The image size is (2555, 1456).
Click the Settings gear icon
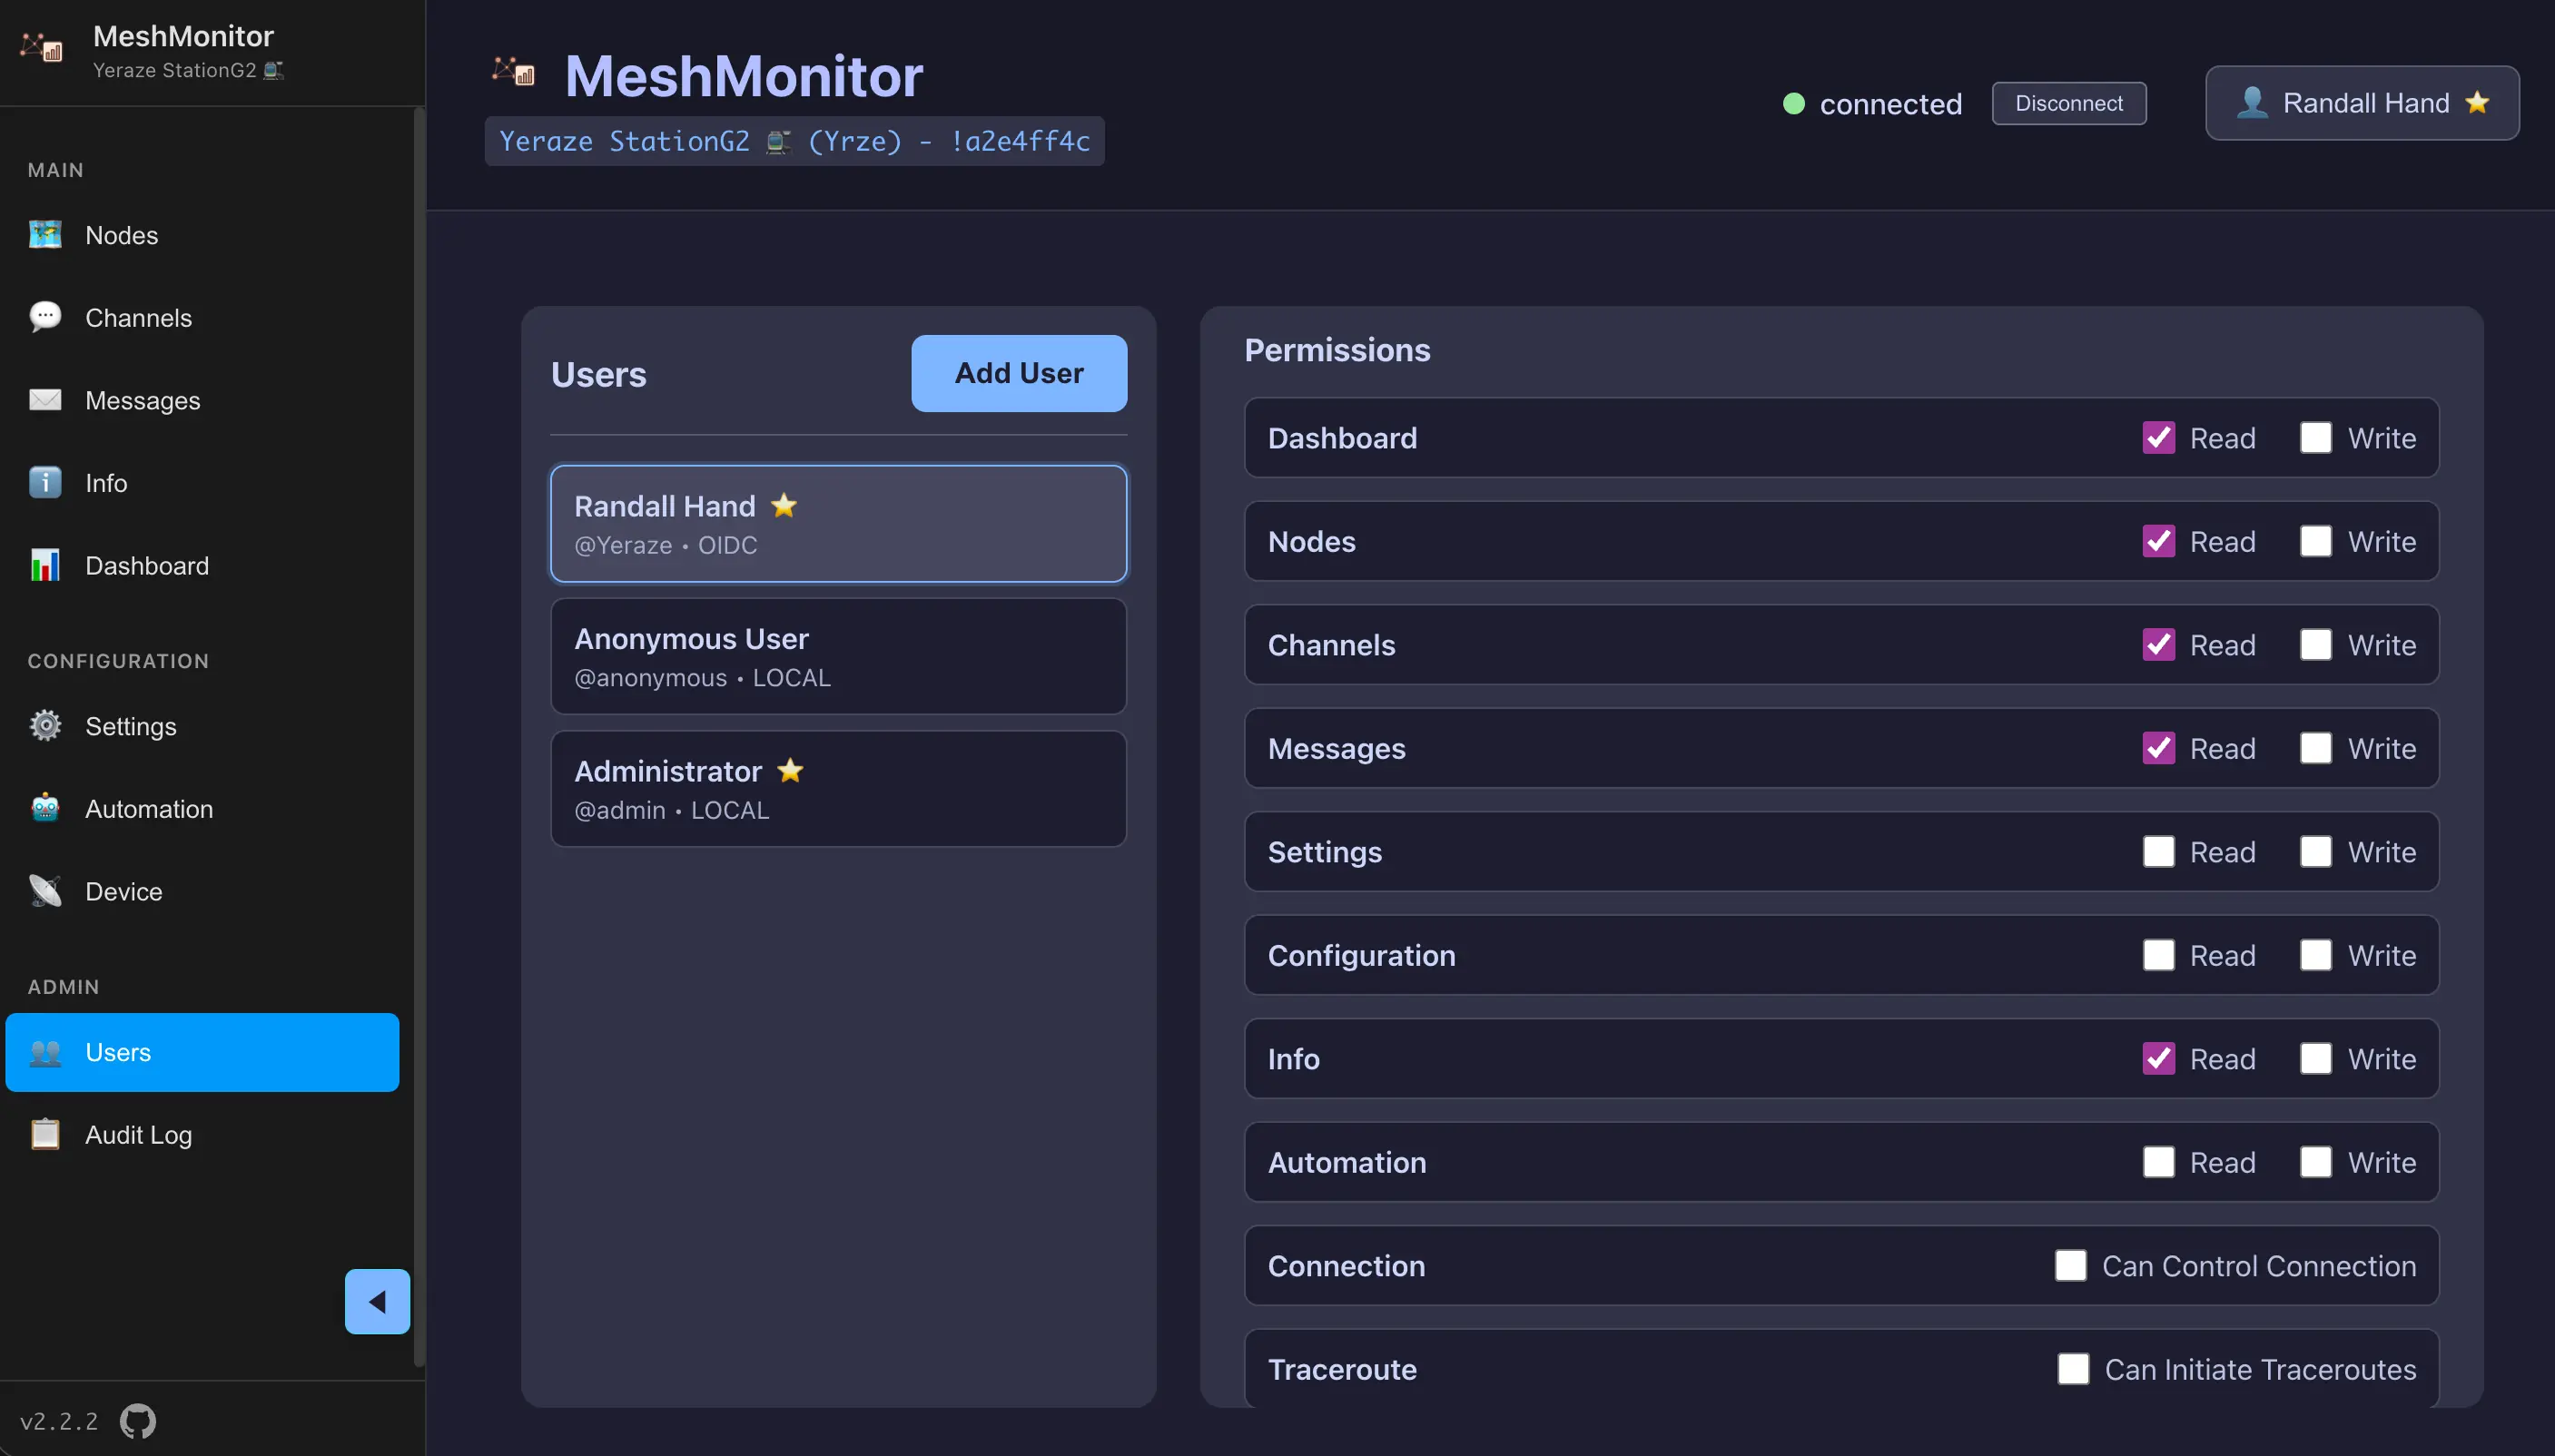(44, 726)
